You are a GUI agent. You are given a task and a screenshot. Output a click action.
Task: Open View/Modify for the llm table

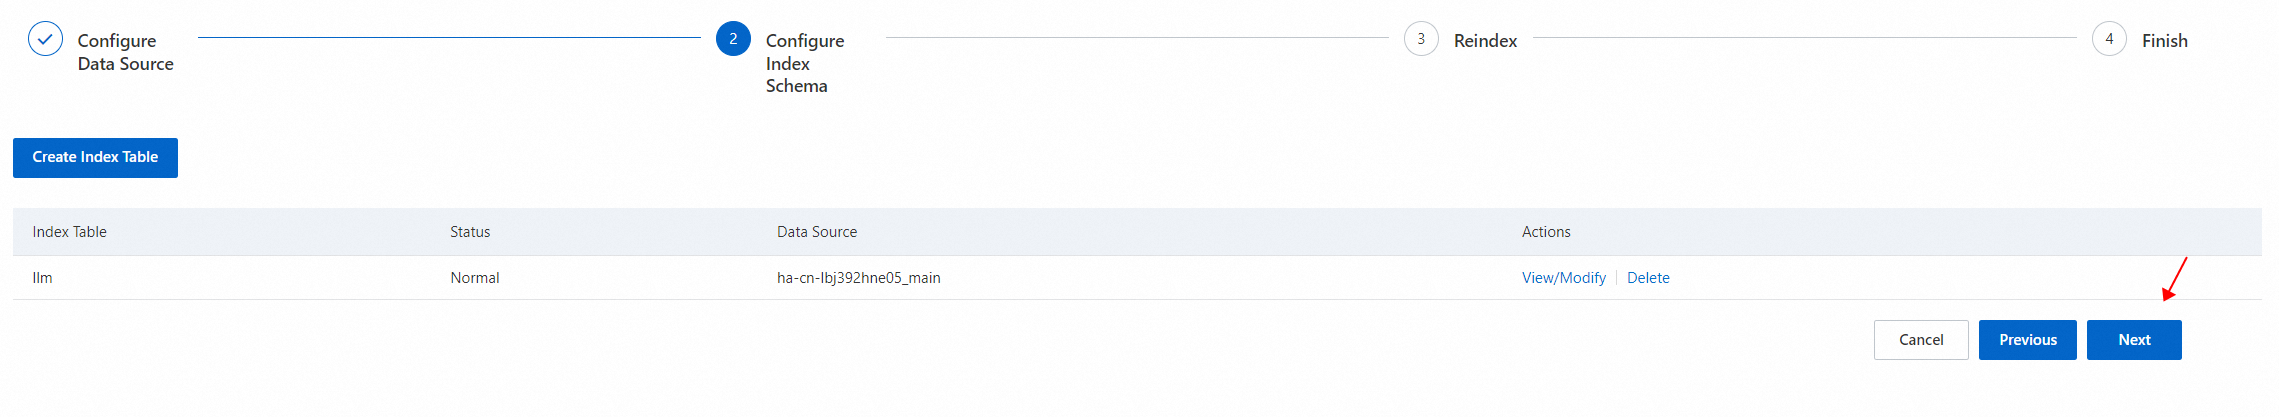(1563, 278)
